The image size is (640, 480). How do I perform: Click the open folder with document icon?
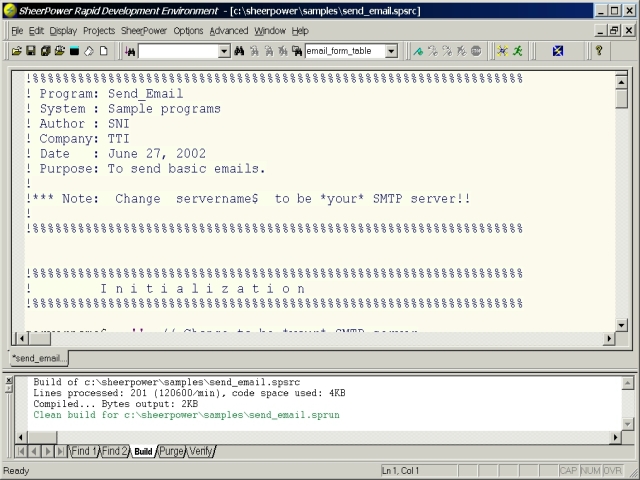click(60, 51)
